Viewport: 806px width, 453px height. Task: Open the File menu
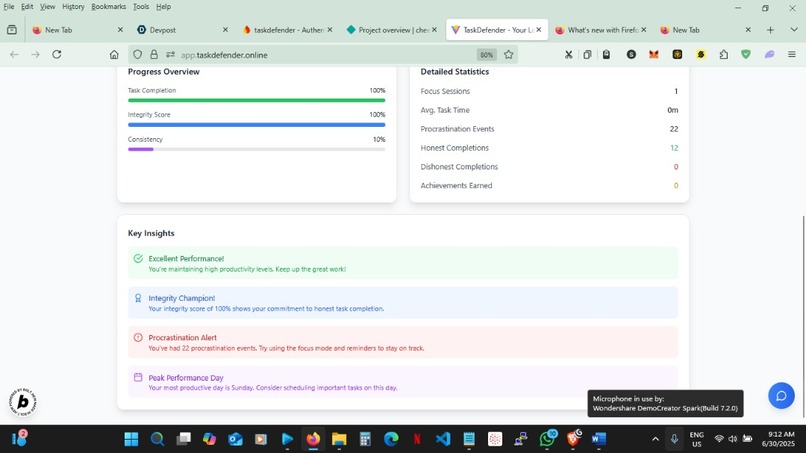coord(9,7)
